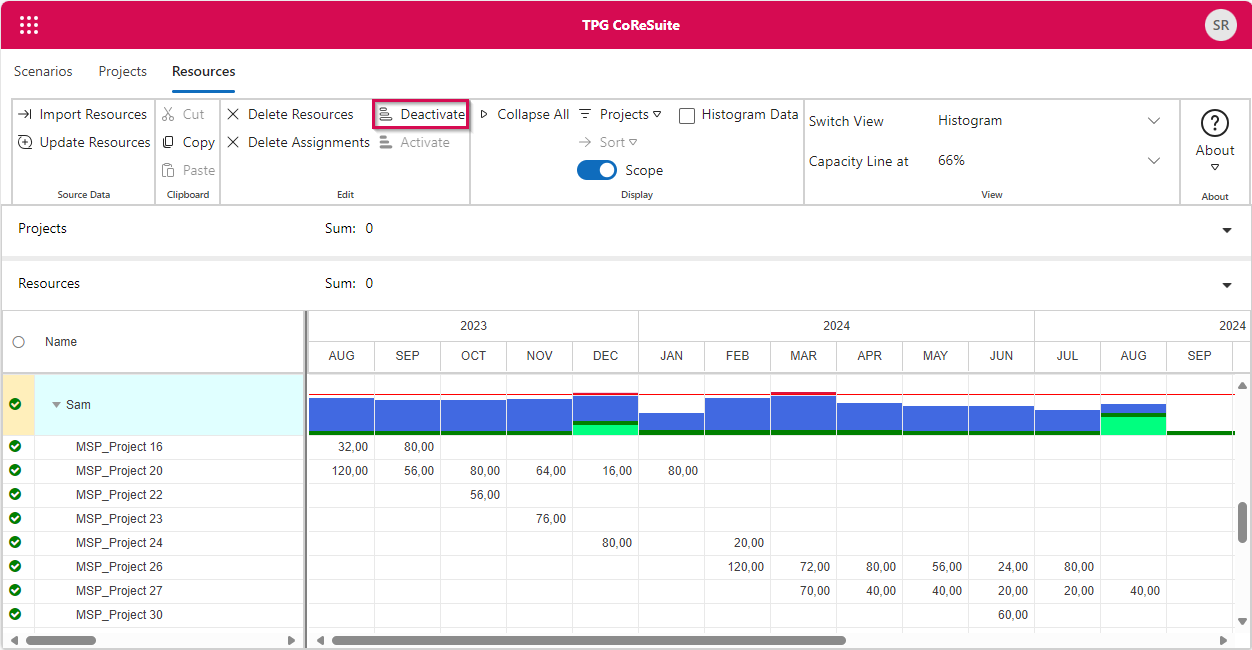Enable the Histogram Data checkbox
The height and width of the screenshot is (650, 1252).
687,116
